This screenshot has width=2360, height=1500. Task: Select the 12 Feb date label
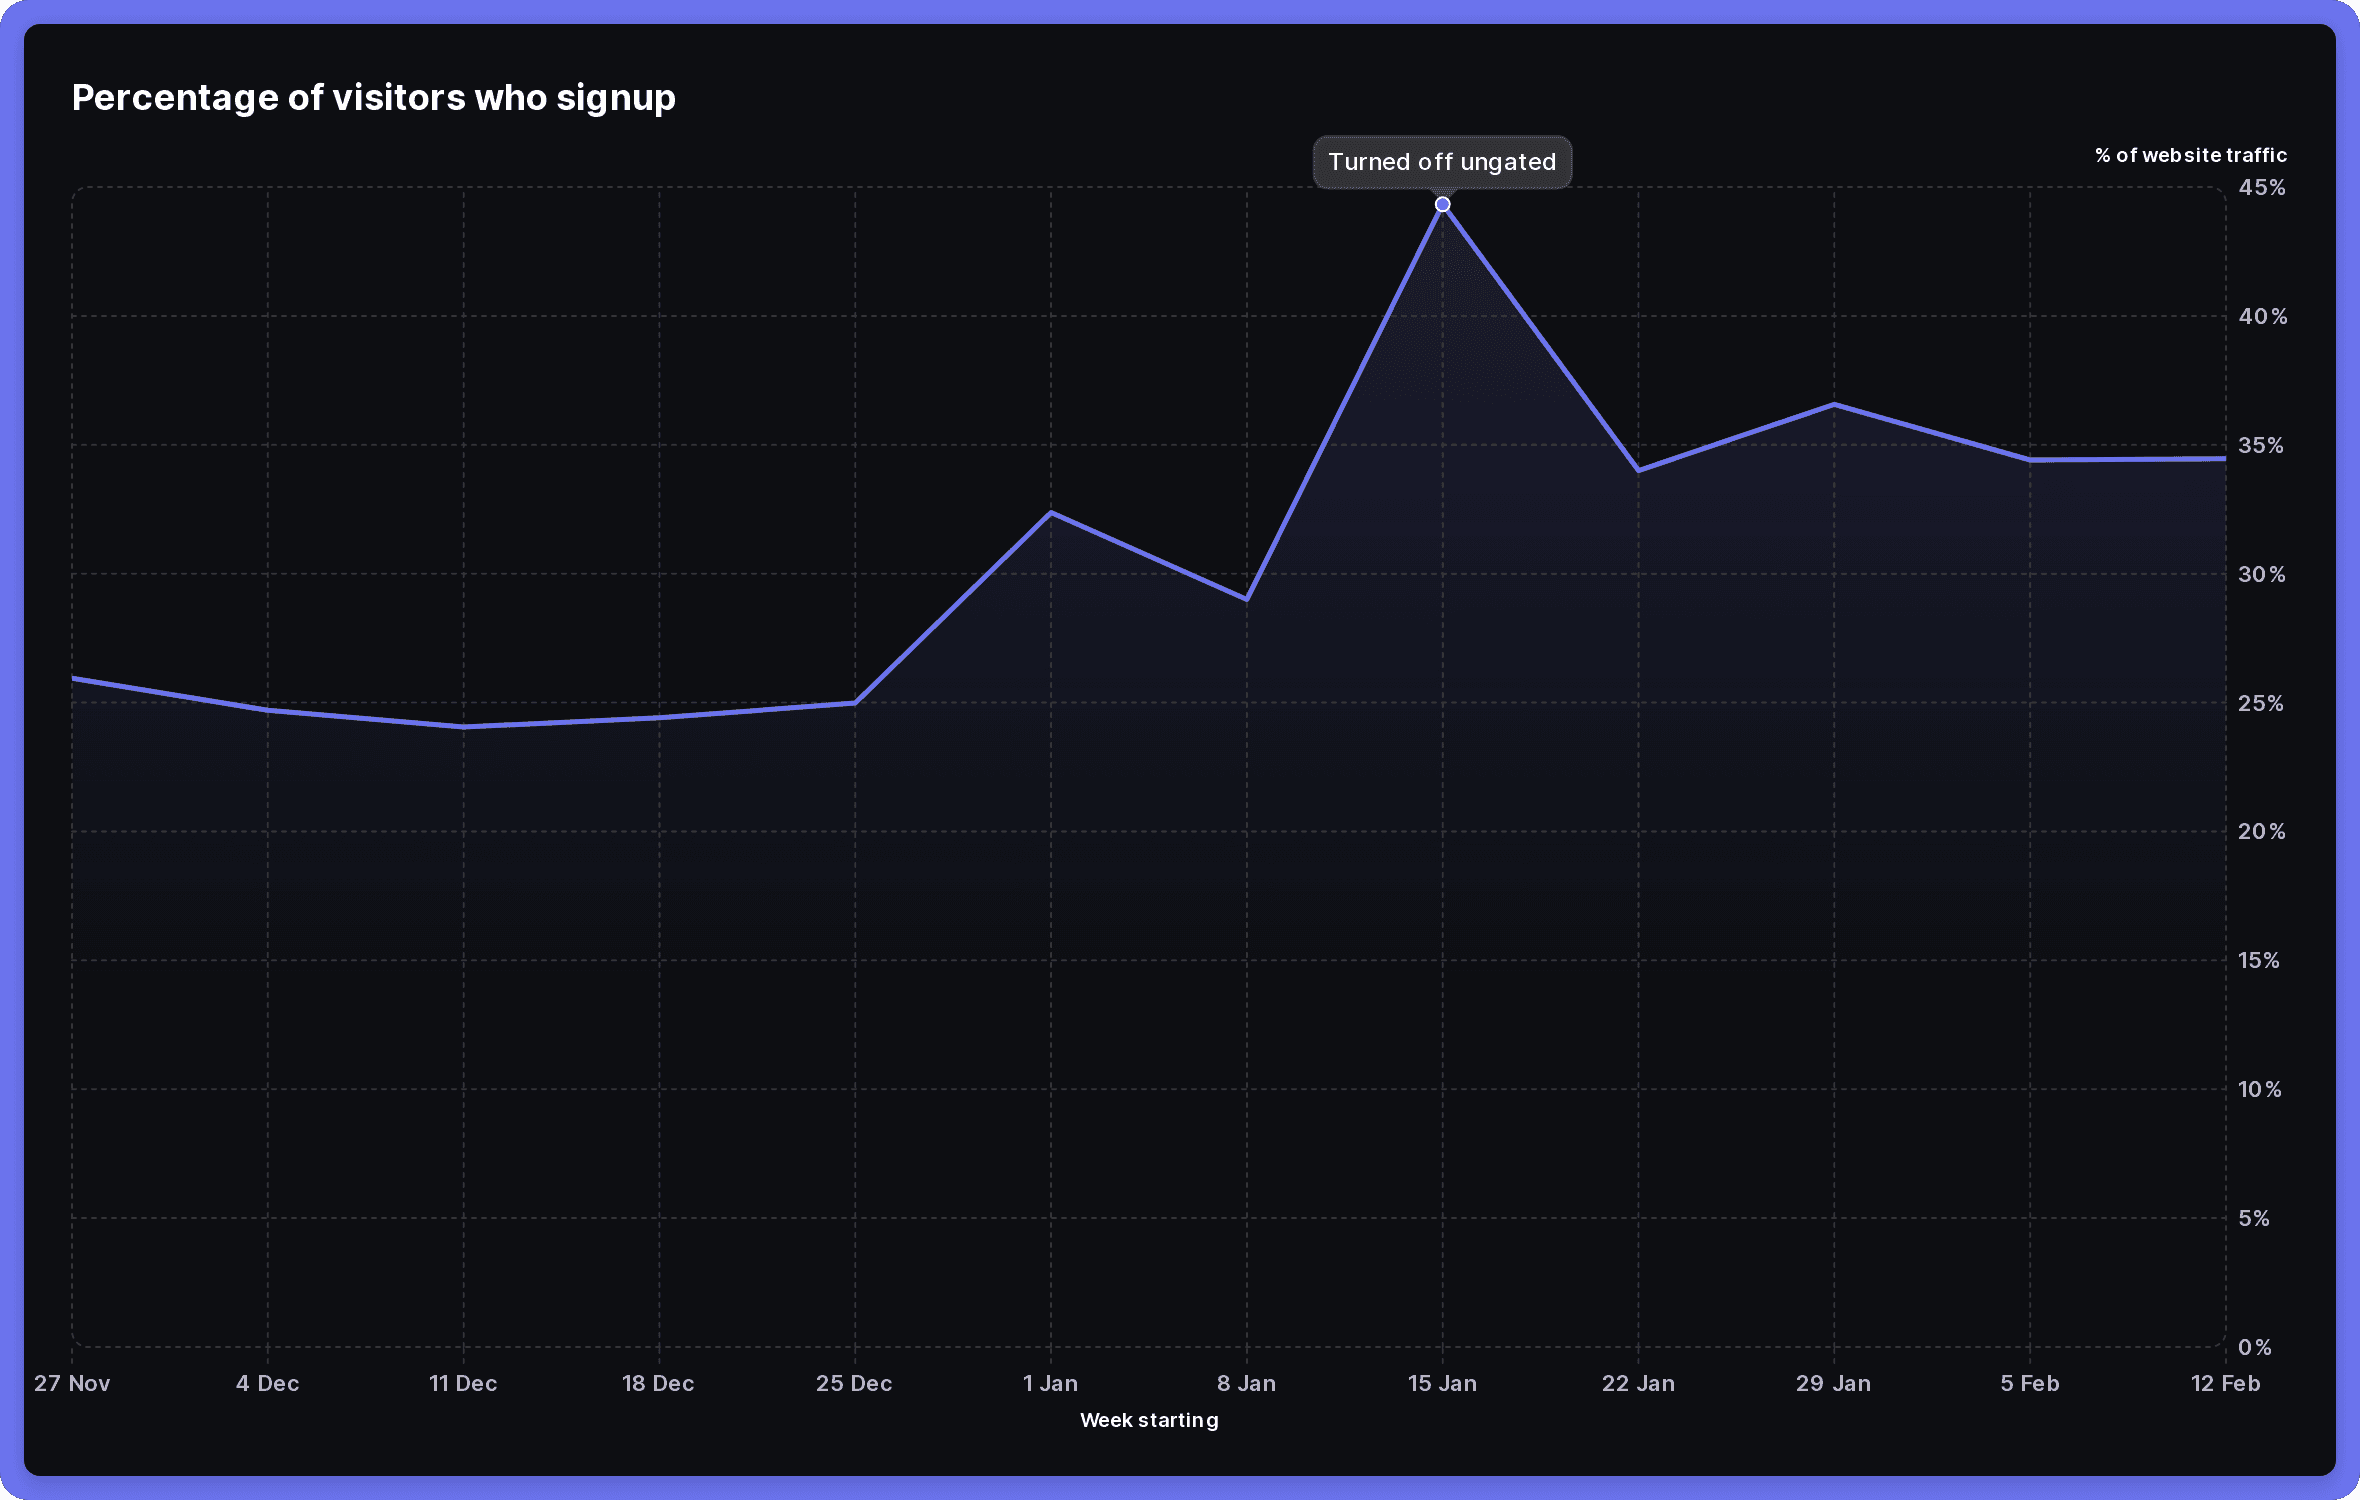[2226, 1383]
